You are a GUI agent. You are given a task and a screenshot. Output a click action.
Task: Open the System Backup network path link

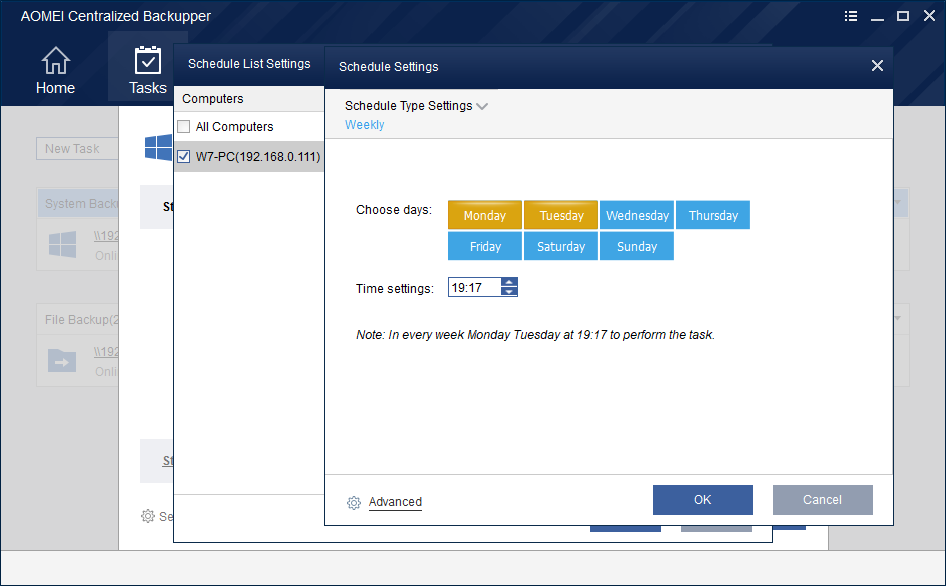pos(106,236)
